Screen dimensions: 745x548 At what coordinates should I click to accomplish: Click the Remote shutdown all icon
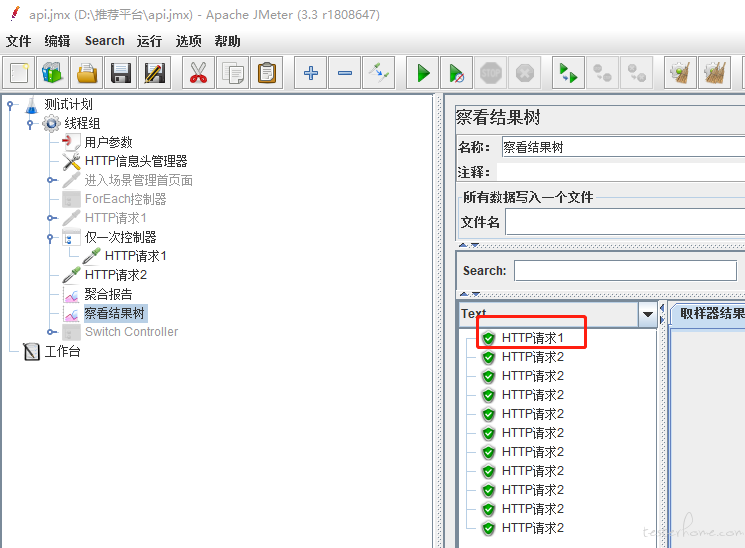click(637, 73)
